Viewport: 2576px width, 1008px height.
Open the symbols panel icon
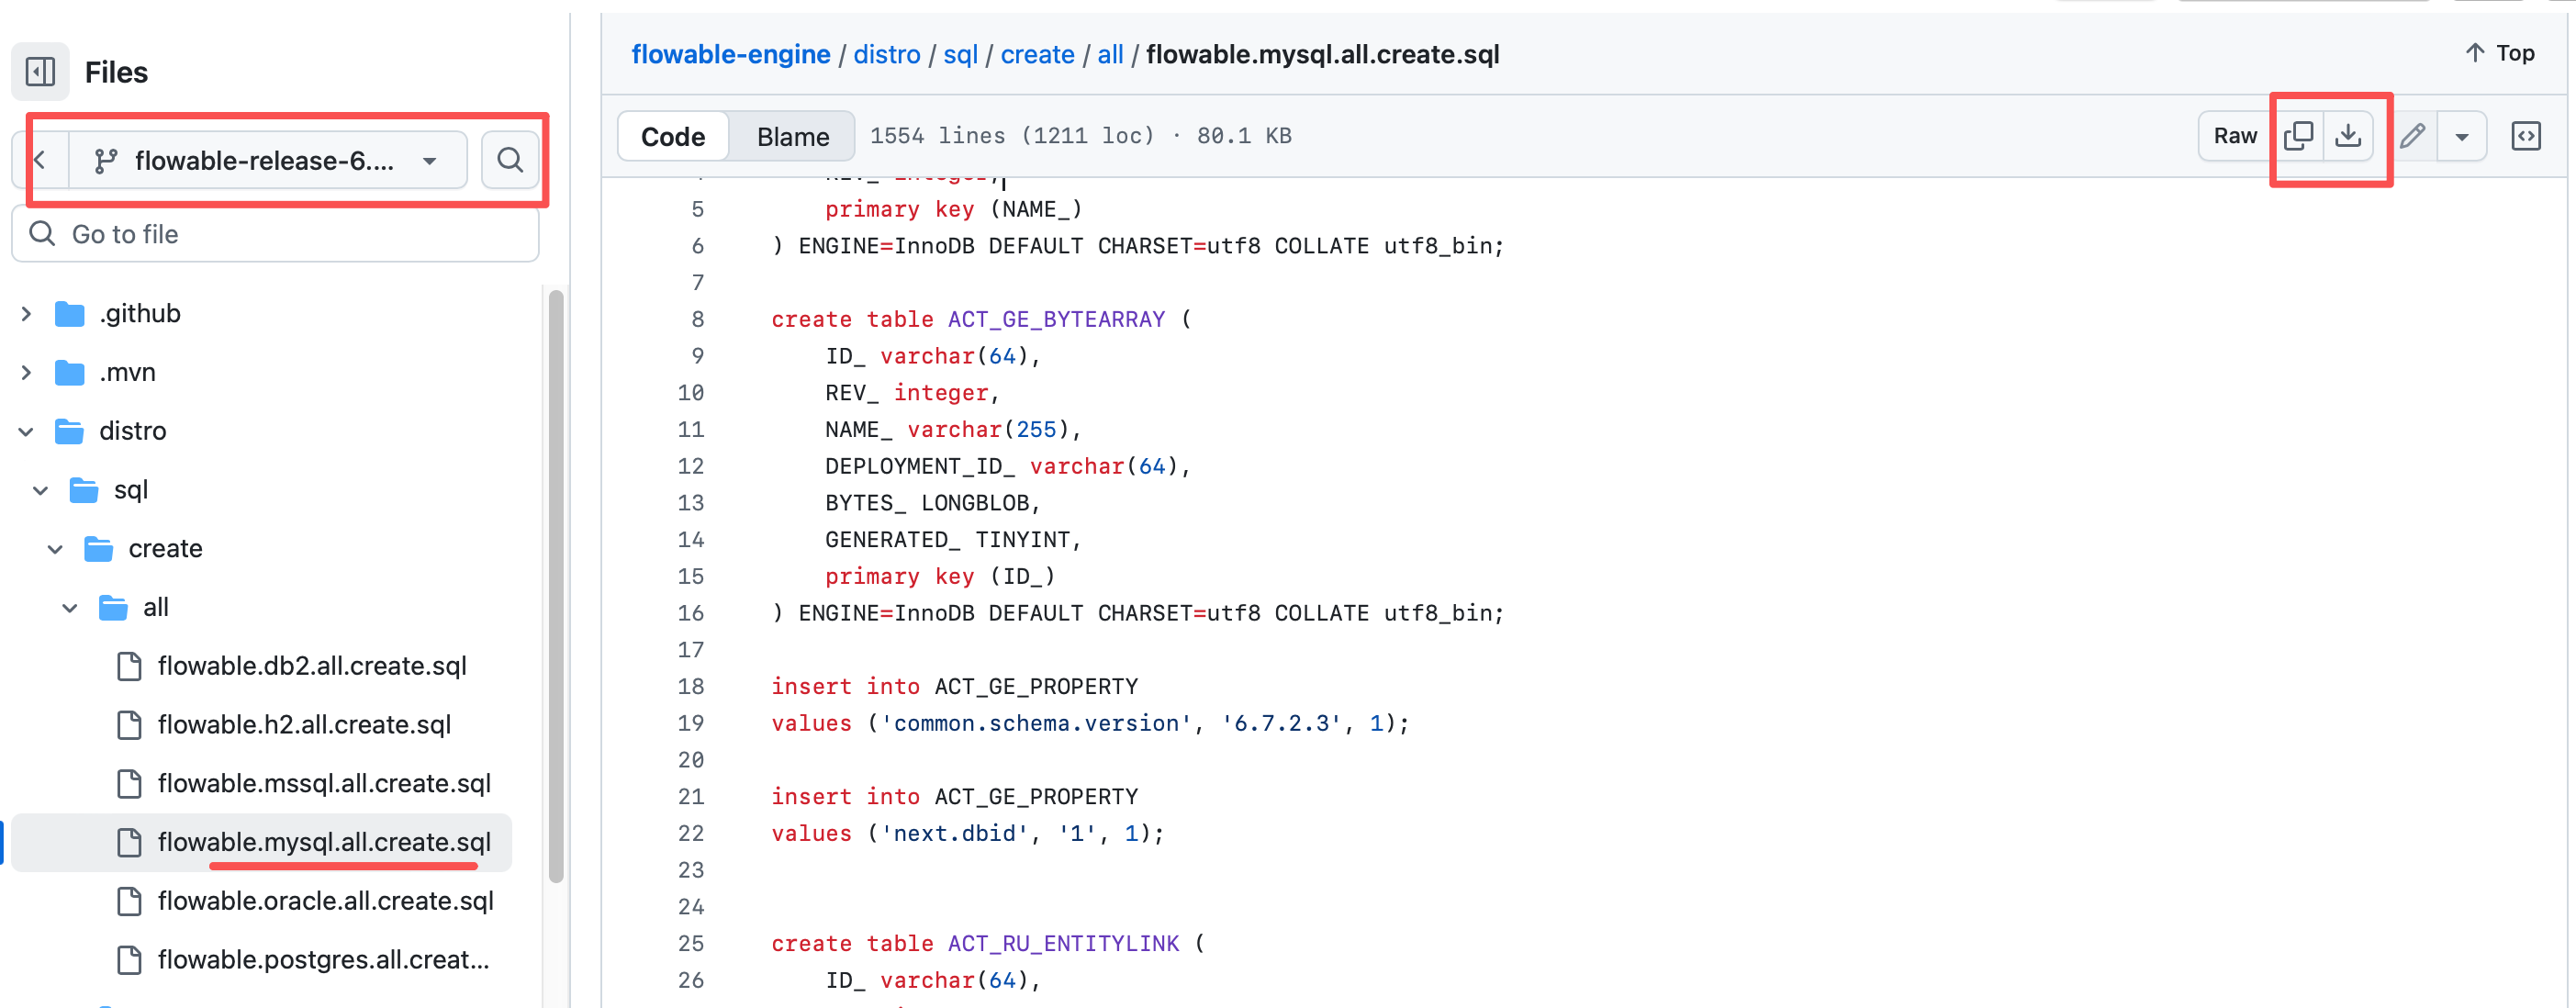(2525, 136)
